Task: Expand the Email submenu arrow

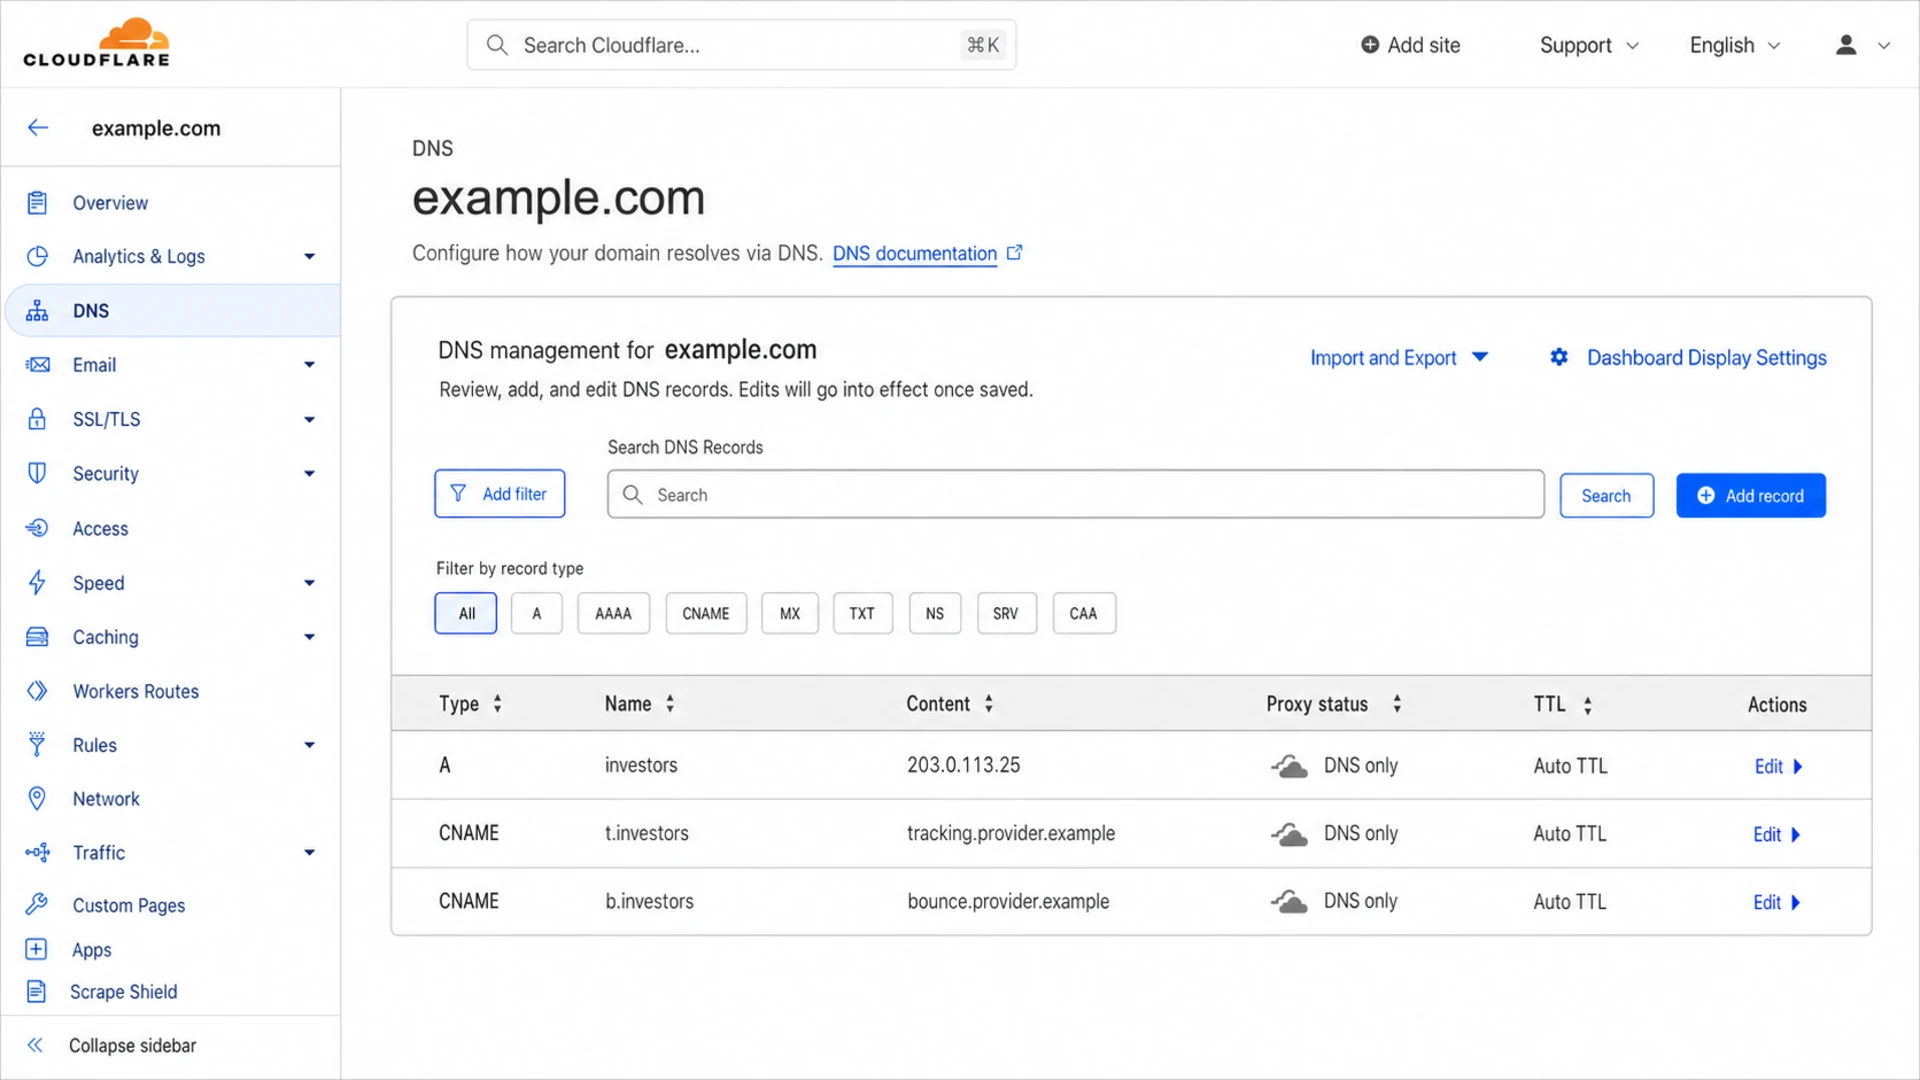Action: click(309, 365)
